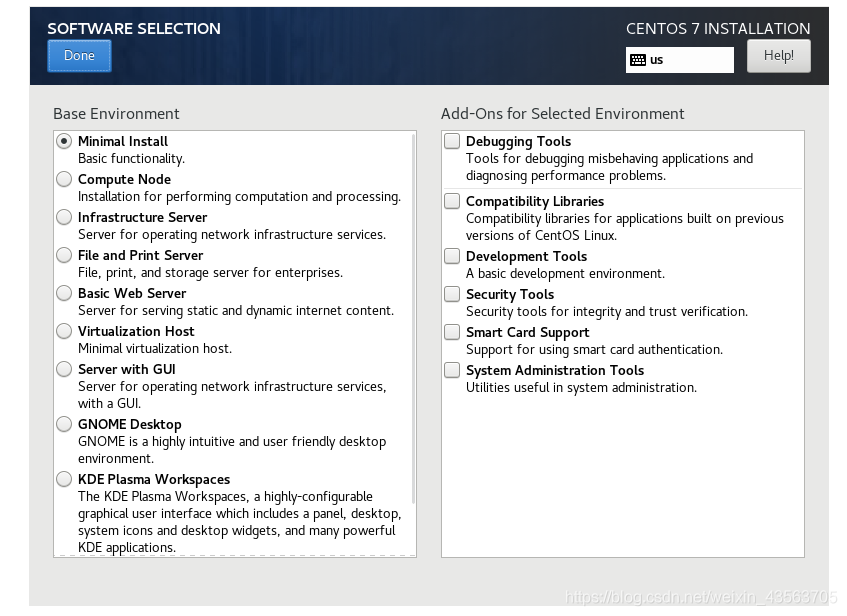
Task: Click the 'Base Environment' heading
Action: (x=116, y=113)
